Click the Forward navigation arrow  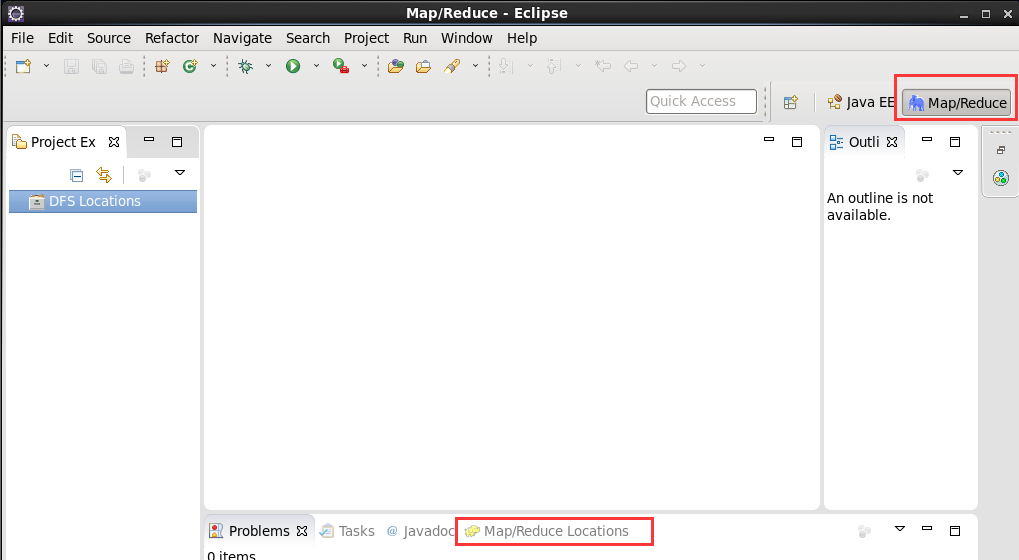678,66
